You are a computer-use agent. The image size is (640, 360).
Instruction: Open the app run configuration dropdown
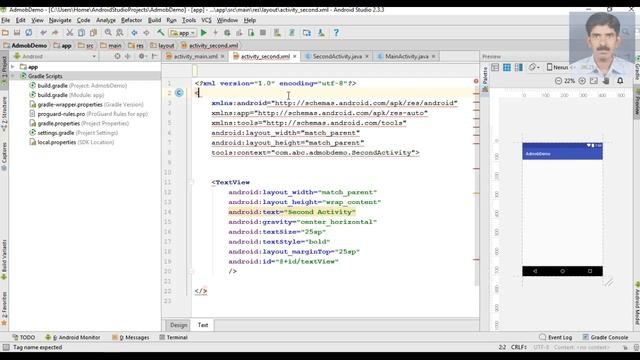click(182, 33)
